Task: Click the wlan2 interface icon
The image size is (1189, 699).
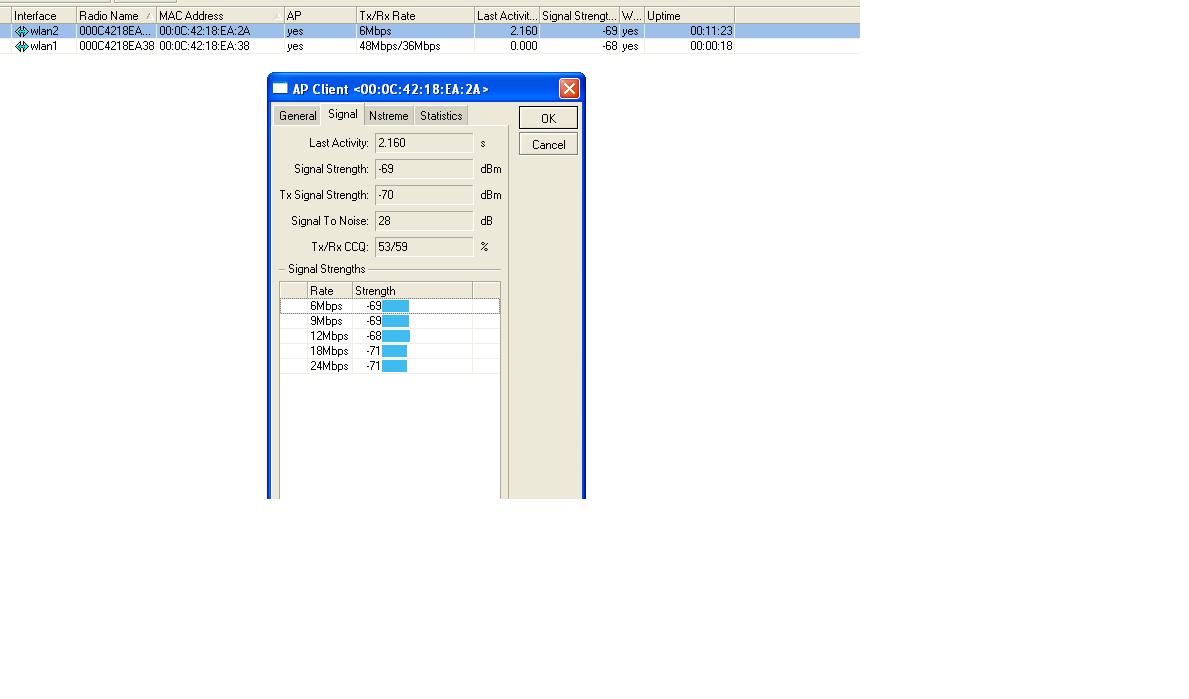Action: 21,31
